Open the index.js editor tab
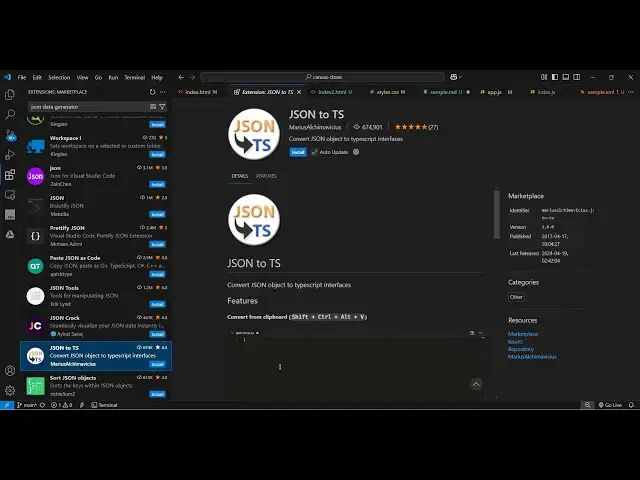Screen dimensions: 640x480 tap(546, 92)
